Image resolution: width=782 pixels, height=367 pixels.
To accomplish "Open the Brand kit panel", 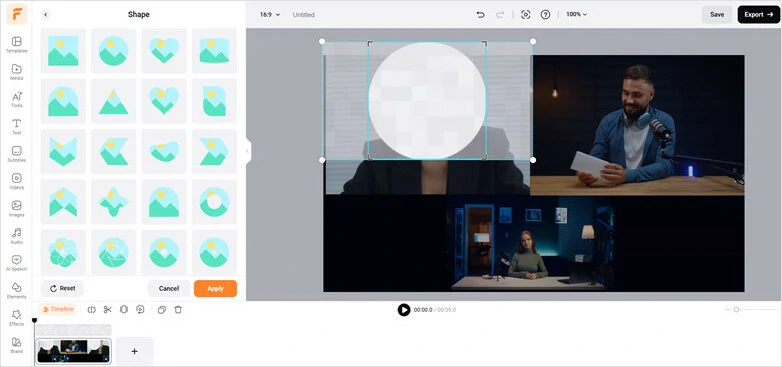I will click(x=16, y=346).
